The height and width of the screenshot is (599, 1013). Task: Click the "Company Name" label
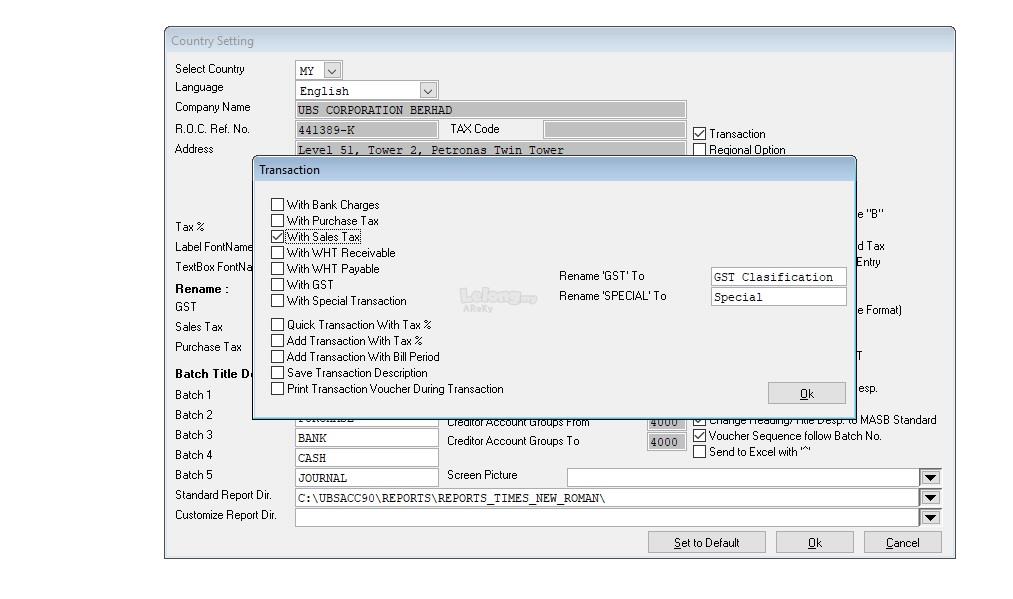tap(213, 107)
